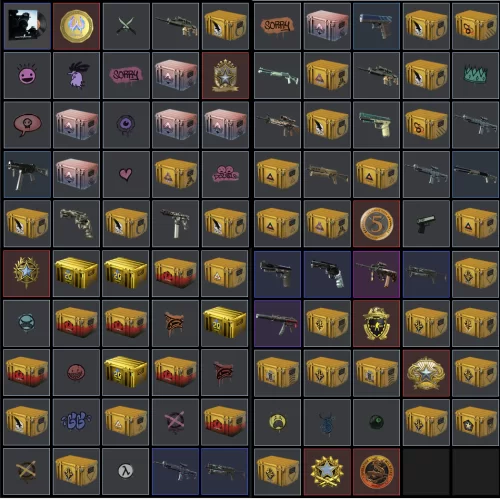Click the orange SORRY graffiti item

(277, 26)
